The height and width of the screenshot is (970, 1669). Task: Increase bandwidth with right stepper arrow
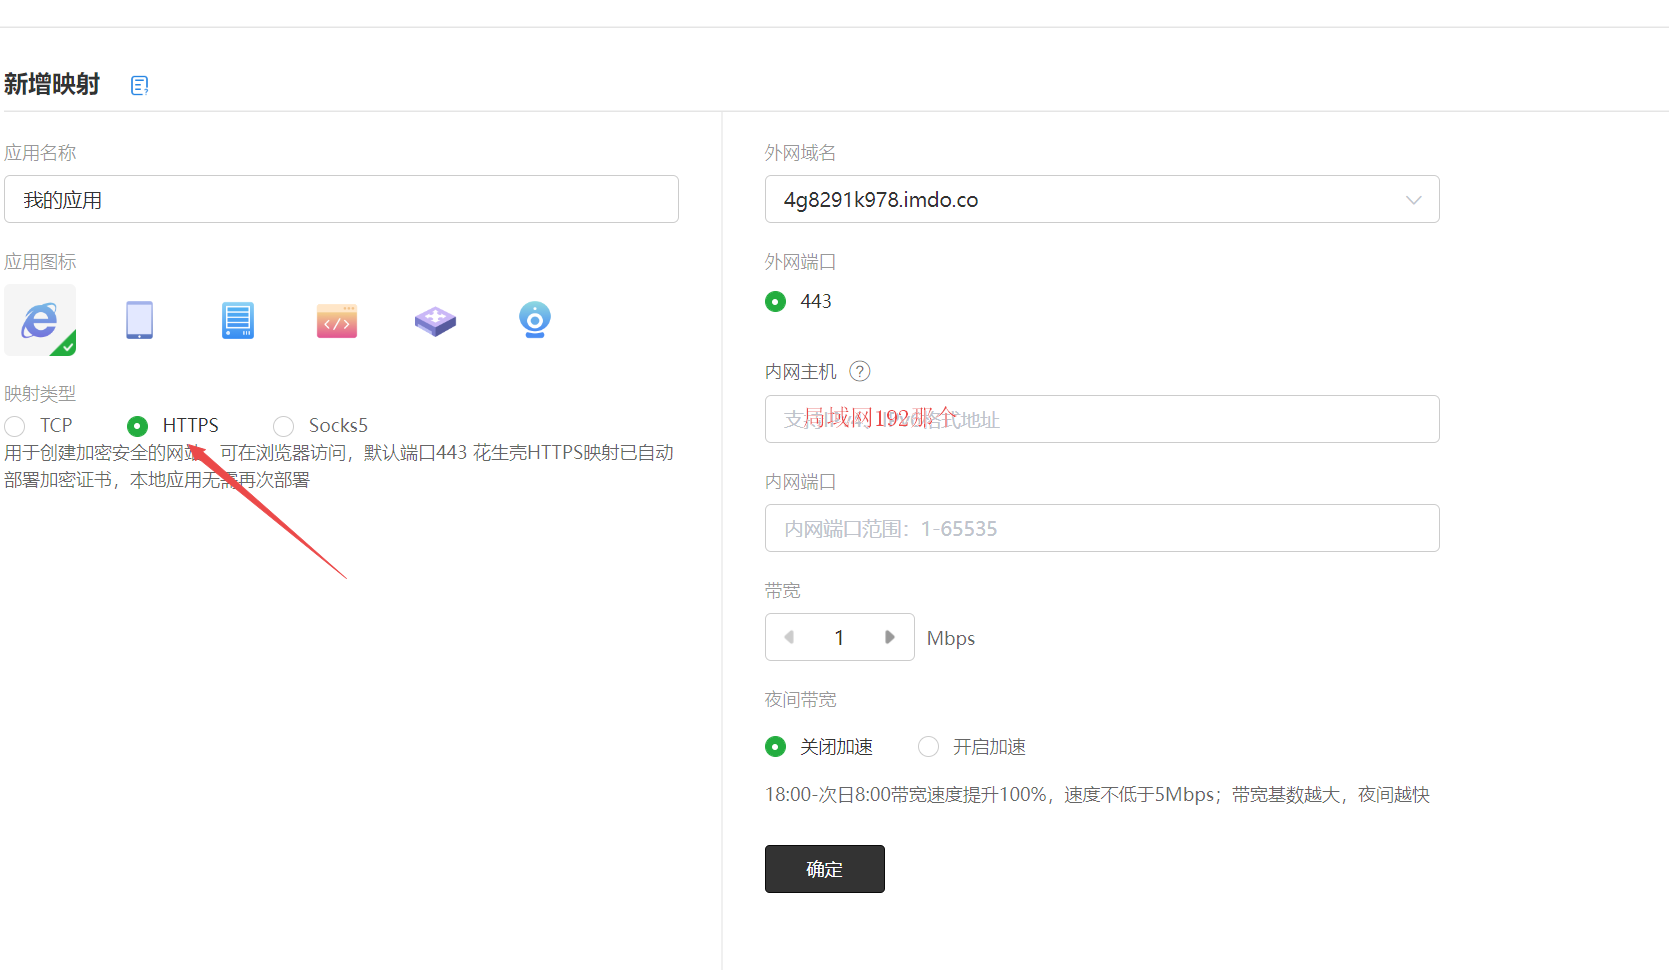[x=890, y=637]
